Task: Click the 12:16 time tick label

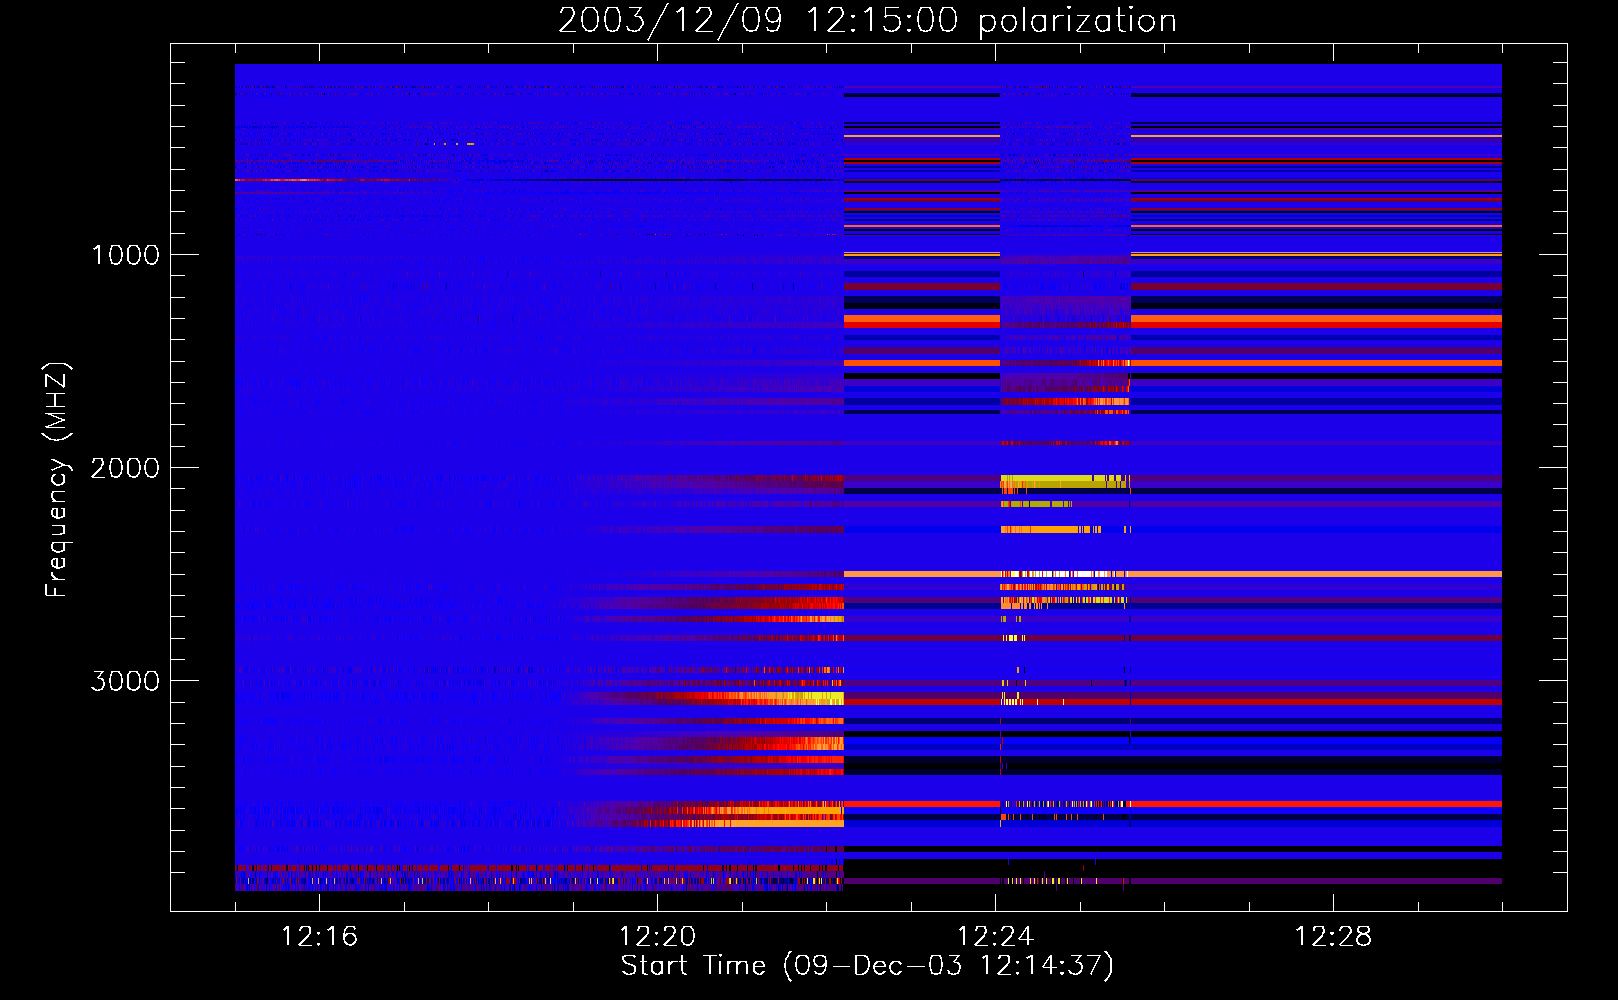Action: pos(319,937)
